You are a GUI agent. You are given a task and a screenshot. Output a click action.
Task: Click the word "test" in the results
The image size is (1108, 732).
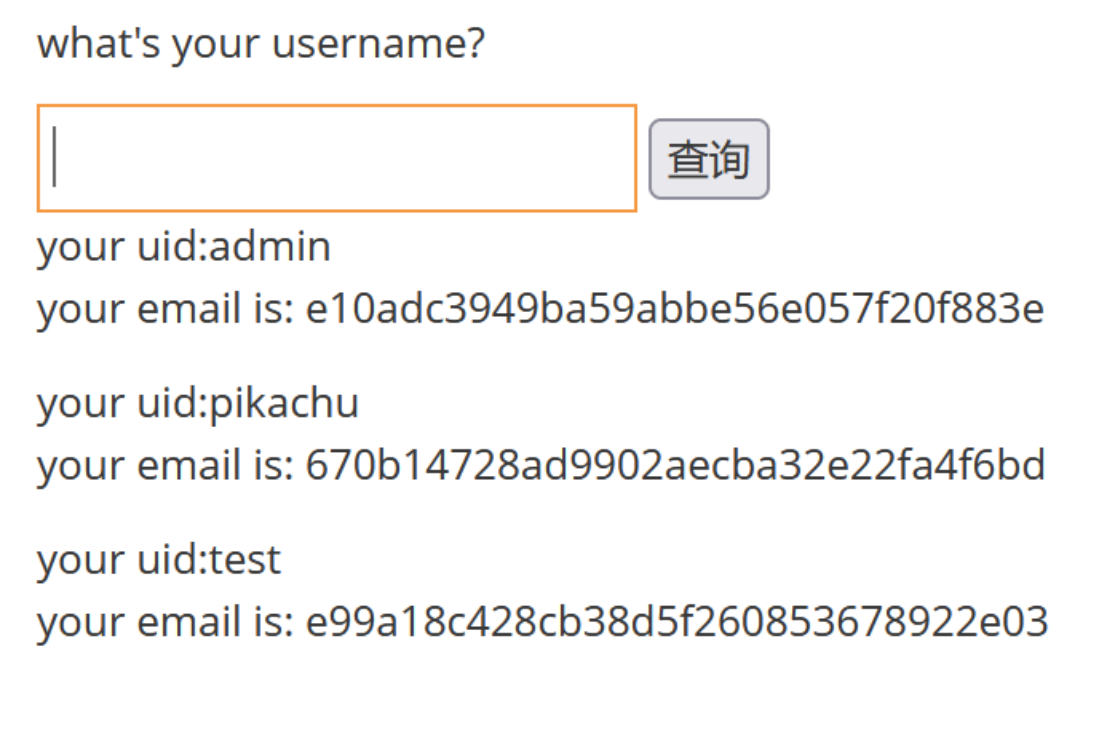pyautogui.click(x=244, y=559)
